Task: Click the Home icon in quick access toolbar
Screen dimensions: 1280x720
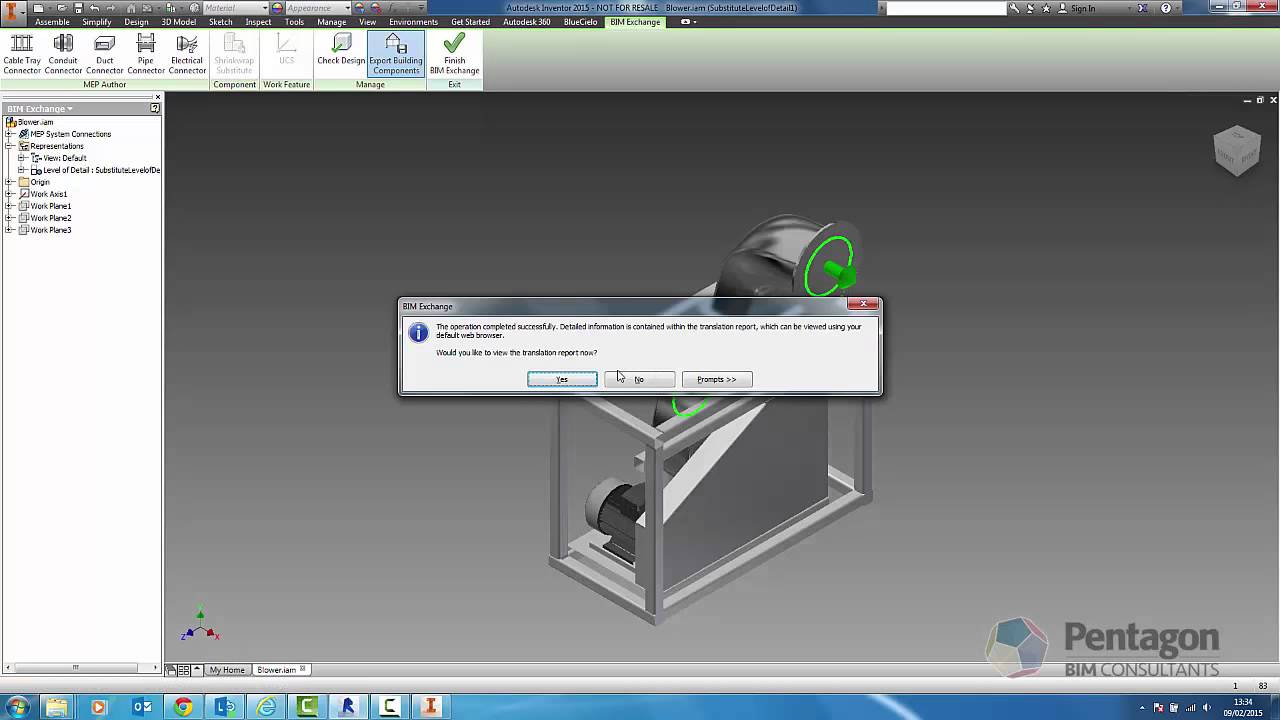Action: (130, 8)
